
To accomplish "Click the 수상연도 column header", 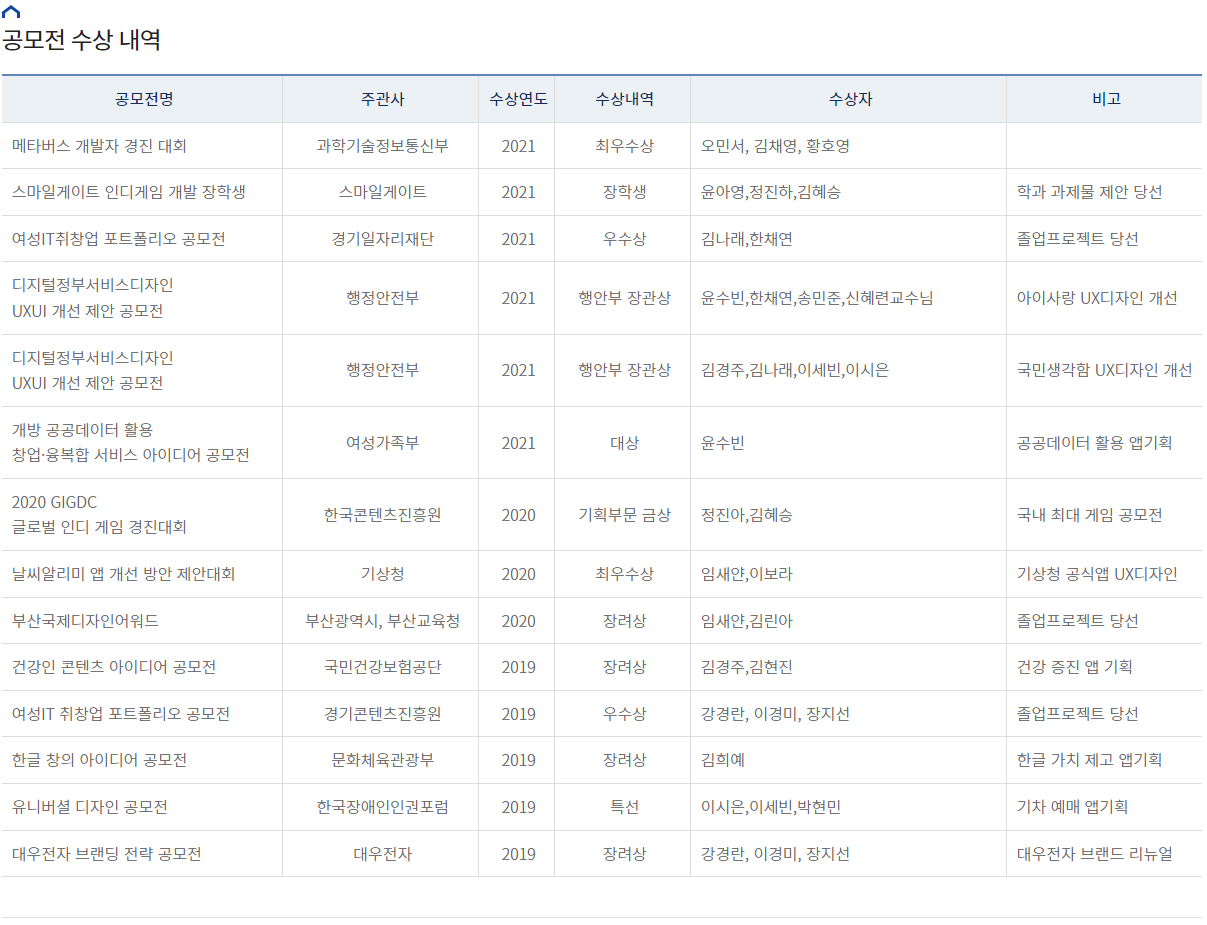I will pyautogui.click(x=518, y=99).
